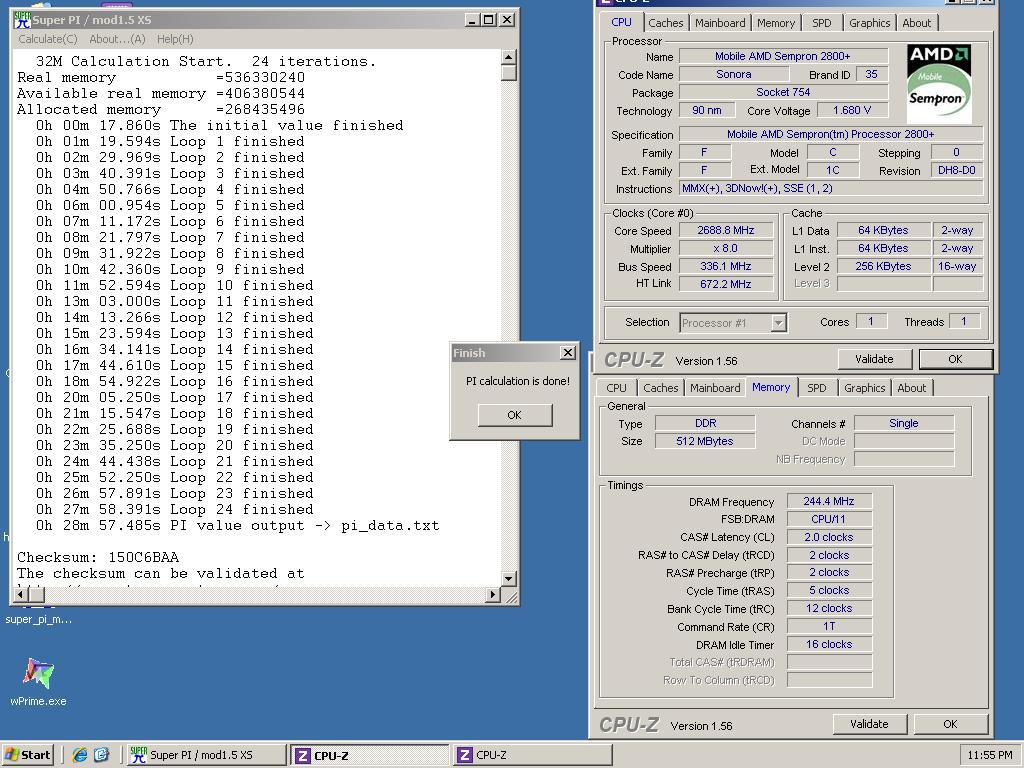Activate the first CPU-Z taskbar button
1024x768 pixels.
[x=370, y=755]
